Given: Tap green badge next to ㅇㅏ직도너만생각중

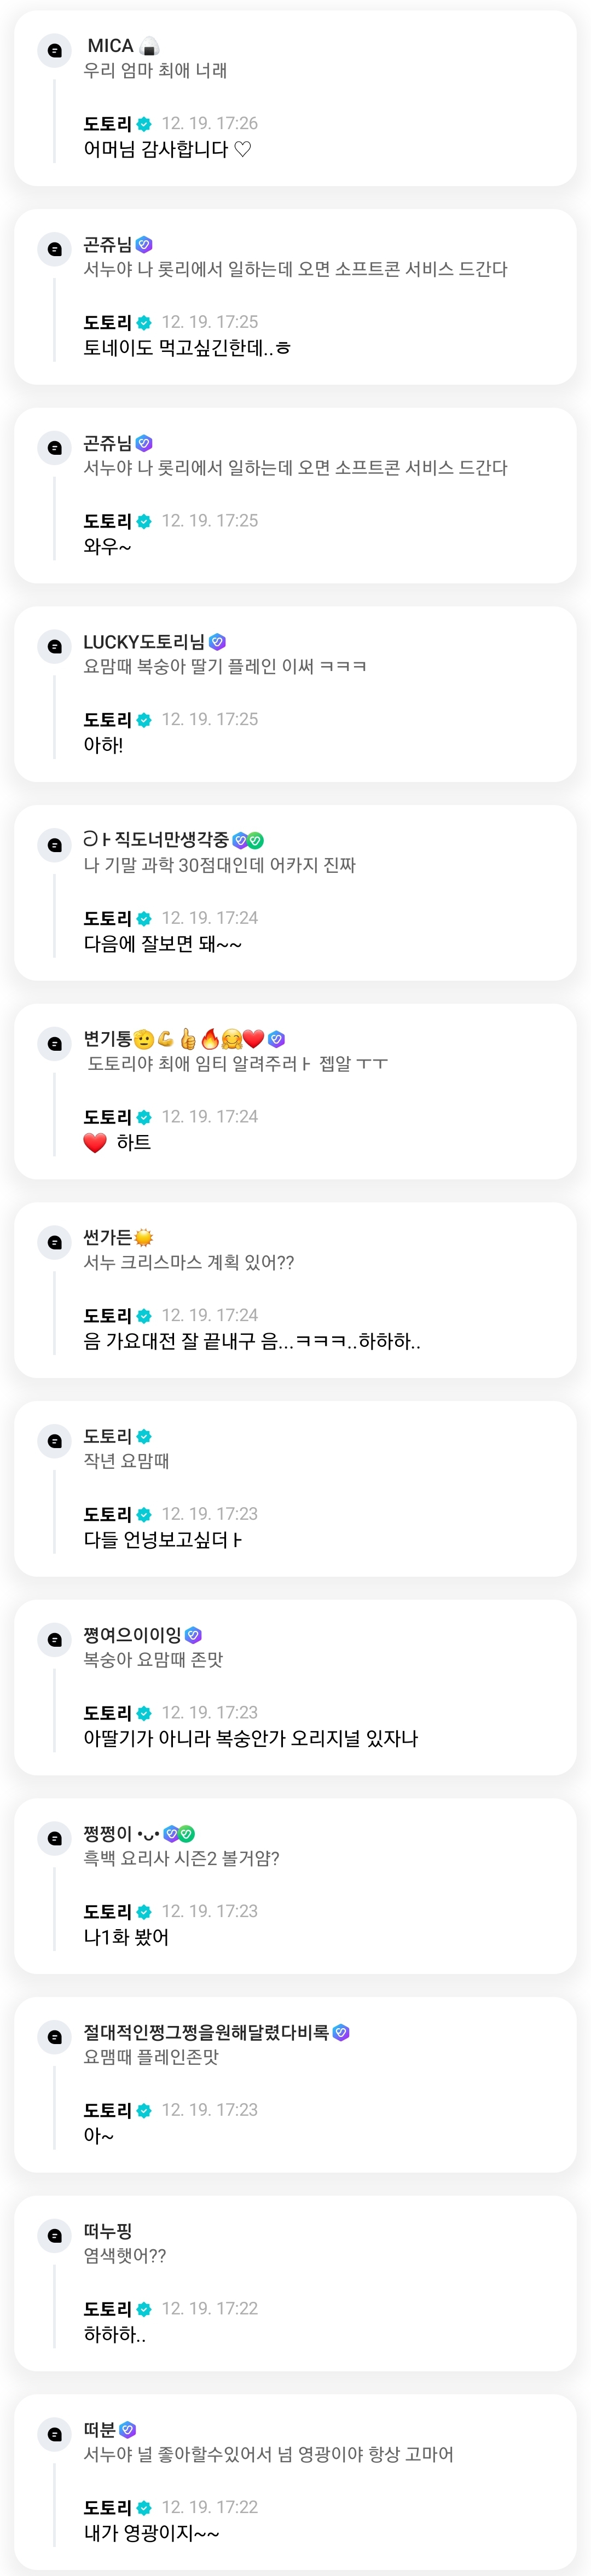Looking at the screenshot, I should tap(256, 841).
